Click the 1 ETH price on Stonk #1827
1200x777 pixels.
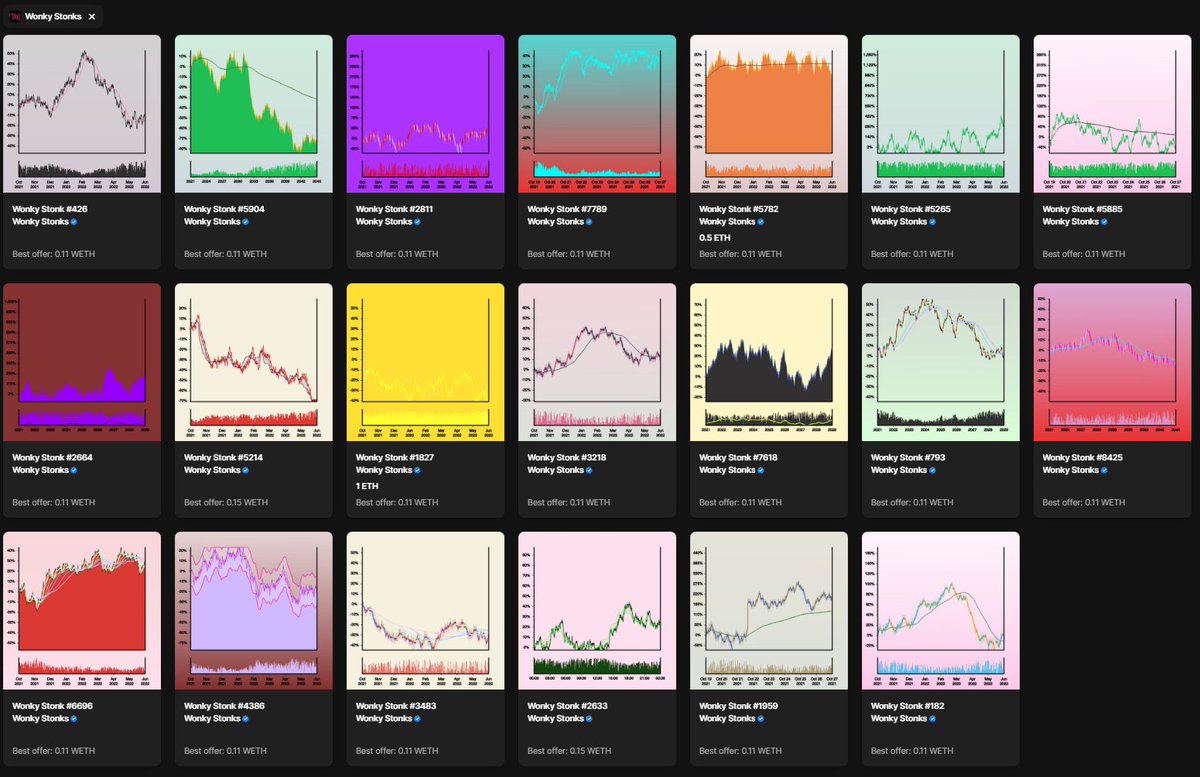tap(368, 486)
